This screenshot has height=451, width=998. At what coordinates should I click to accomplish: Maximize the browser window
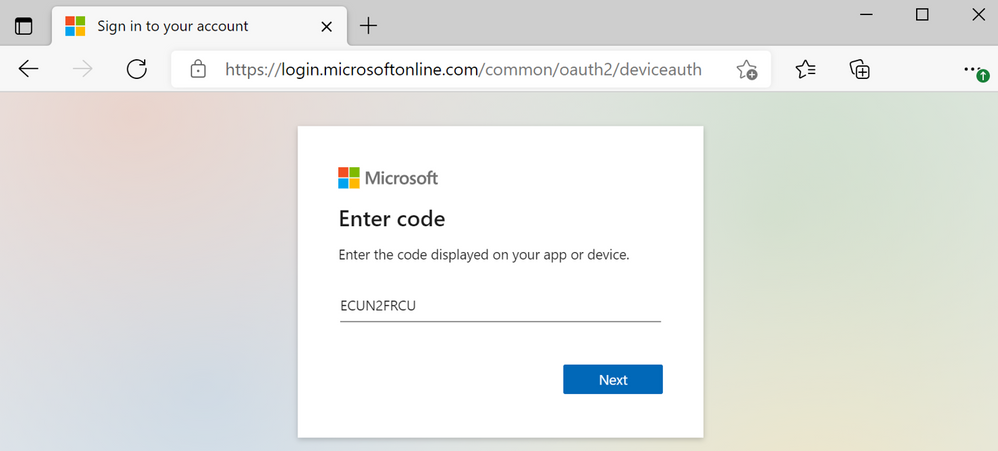click(x=922, y=15)
